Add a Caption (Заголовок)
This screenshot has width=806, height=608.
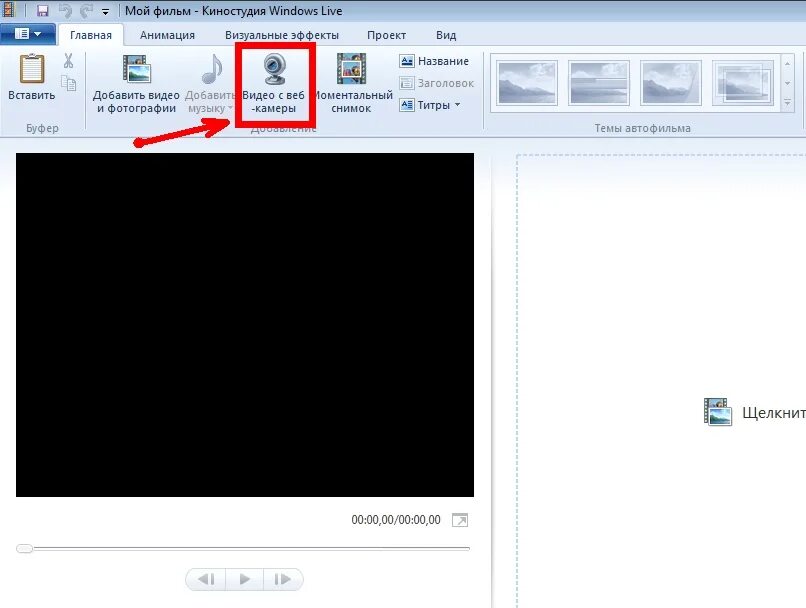pyautogui.click(x=436, y=83)
